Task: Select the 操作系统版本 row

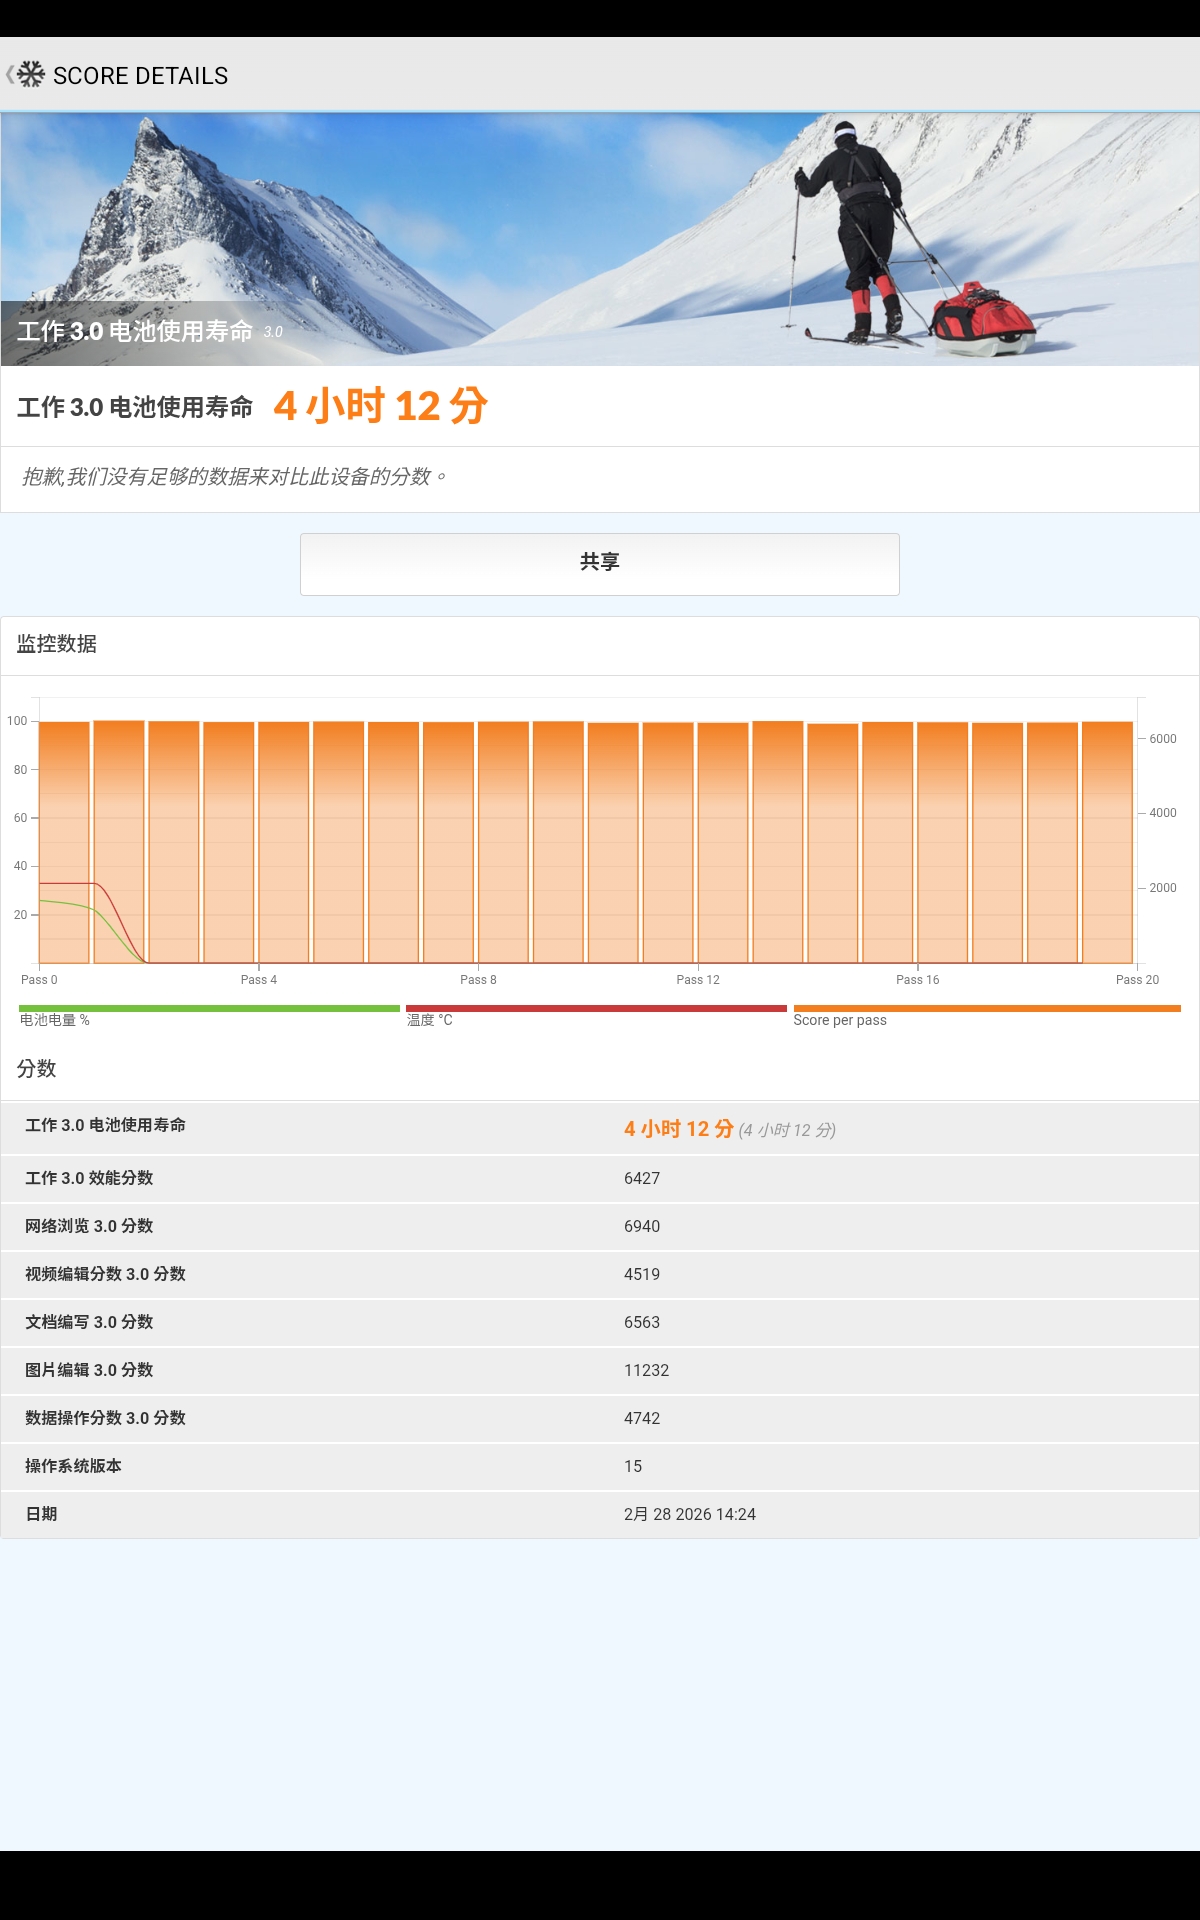Action: click(x=600, y=1466)
